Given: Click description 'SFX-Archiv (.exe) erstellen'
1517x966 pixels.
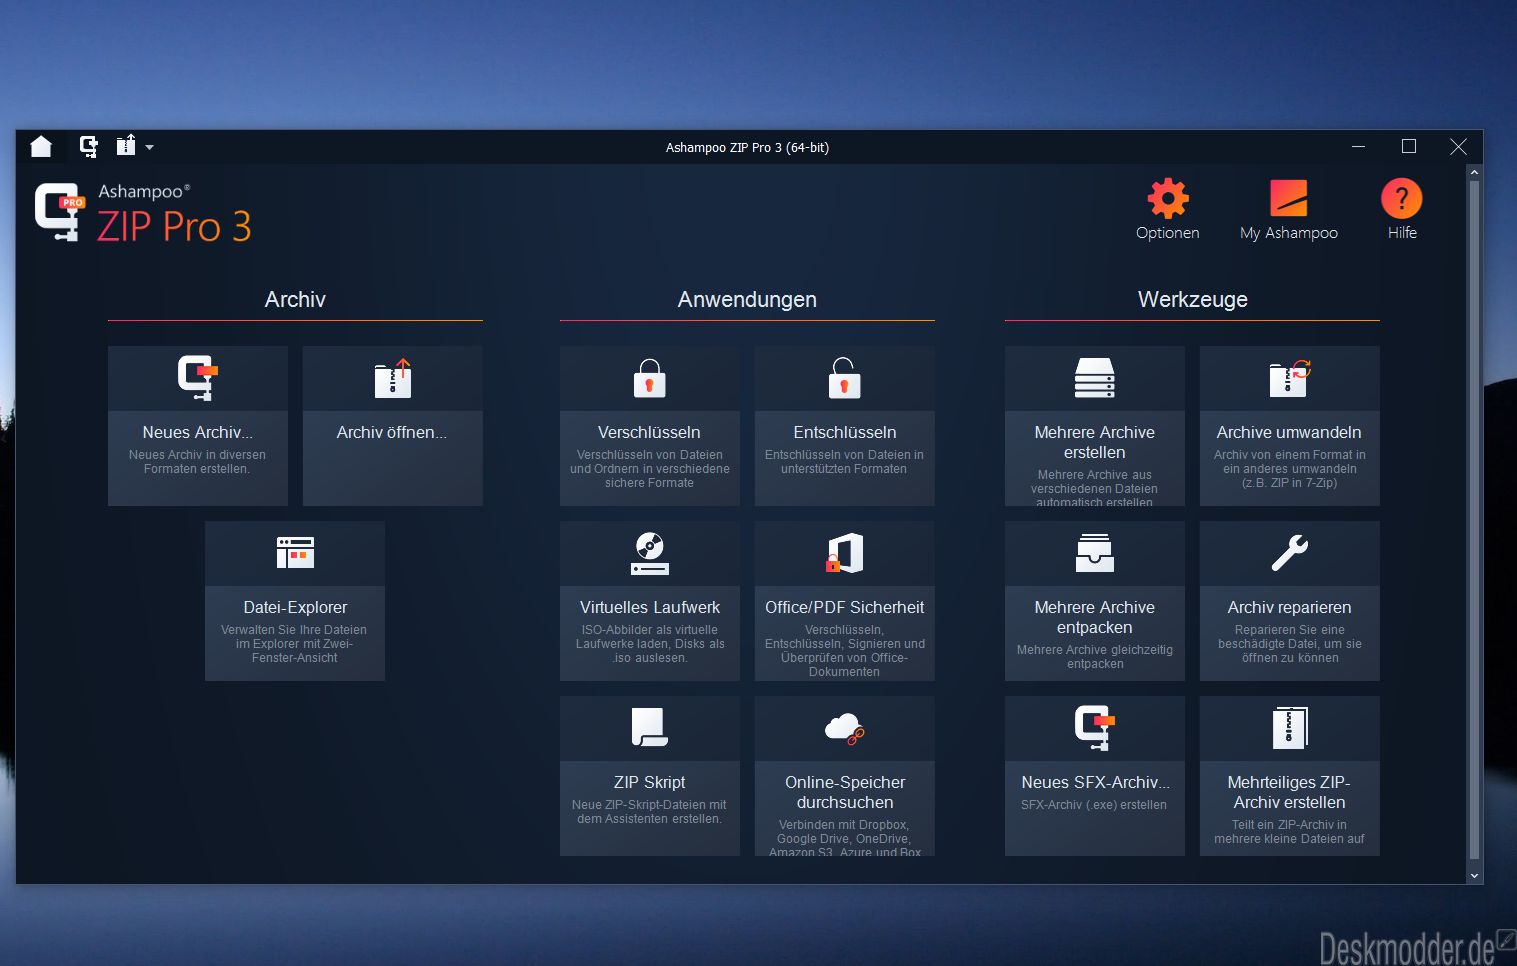Looking at the screenshot, I should (x=1094, y=805).
